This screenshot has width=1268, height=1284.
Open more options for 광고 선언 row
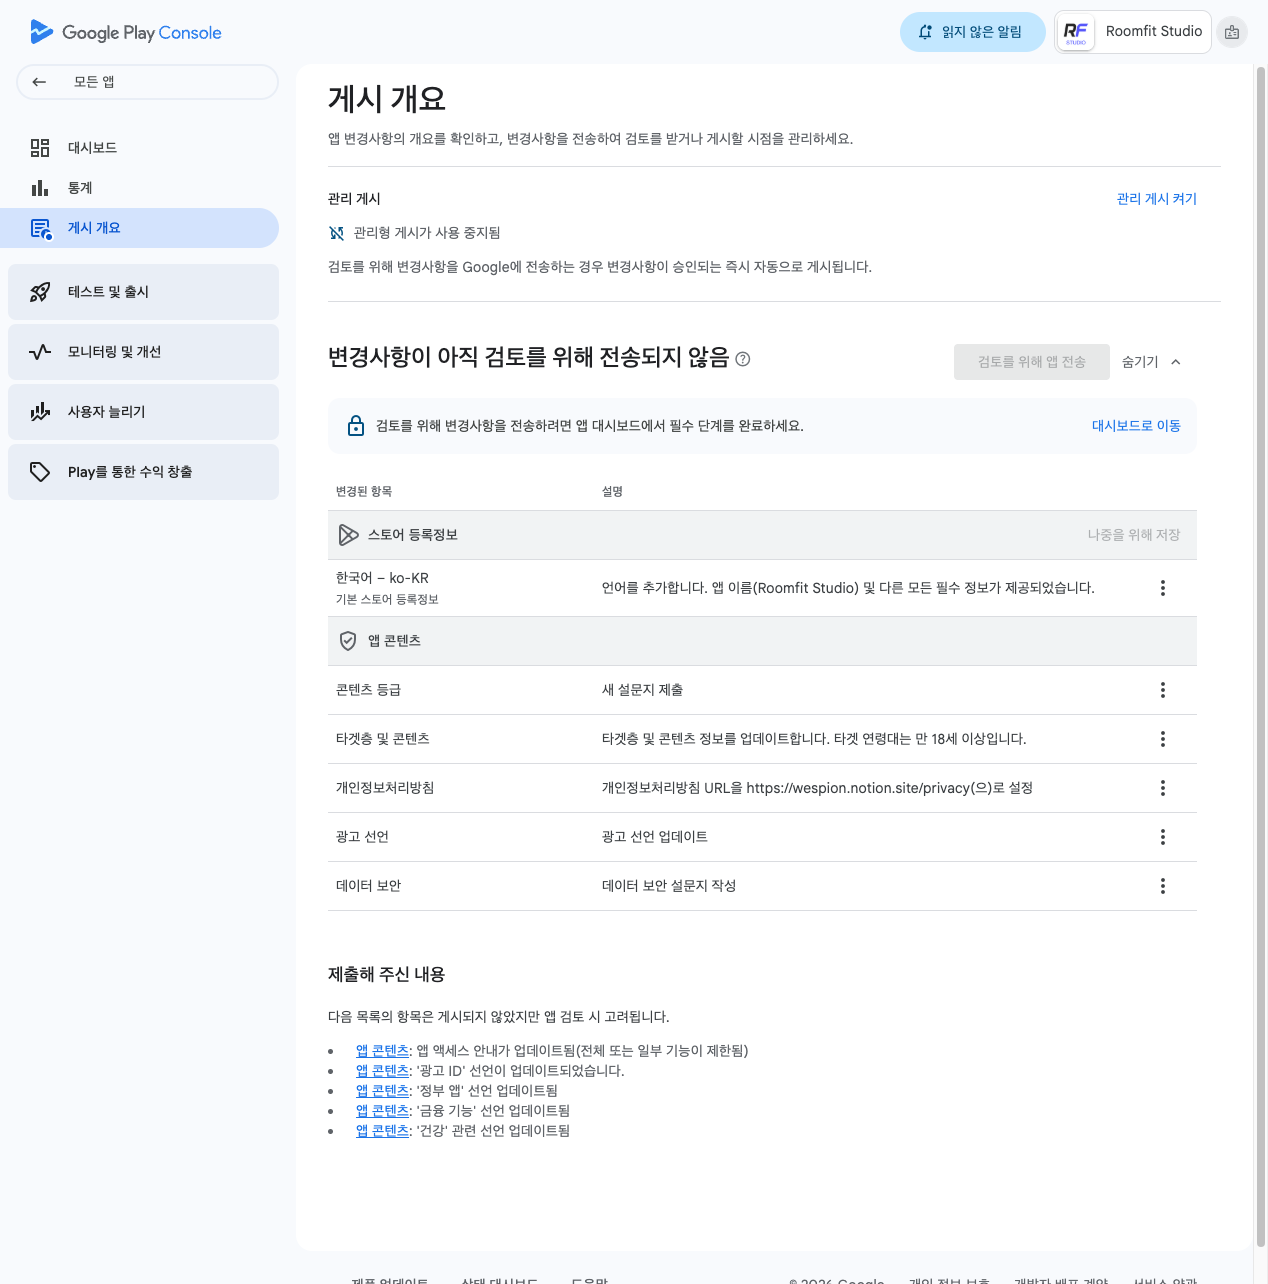coord(1162,837)
